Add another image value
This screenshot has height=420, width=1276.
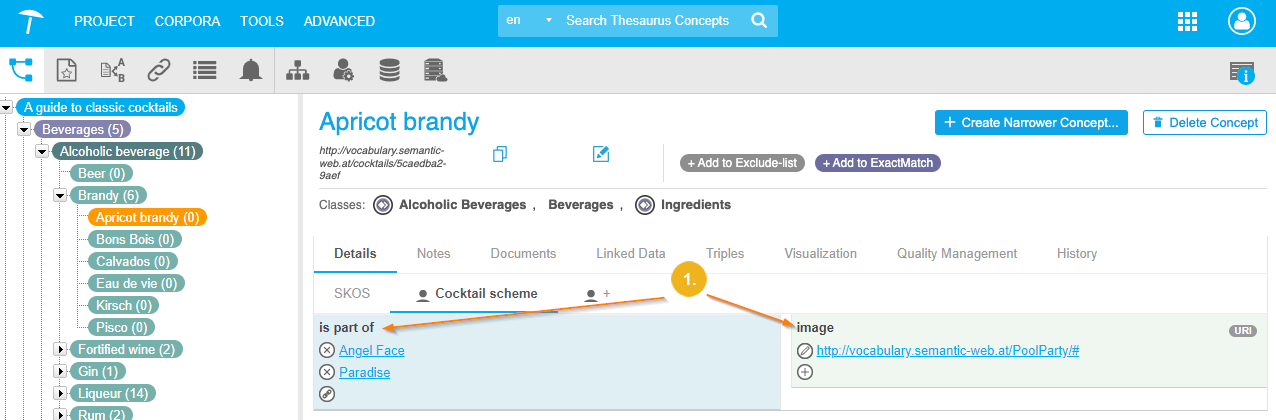pyautogui.click(x=805, y=372)
